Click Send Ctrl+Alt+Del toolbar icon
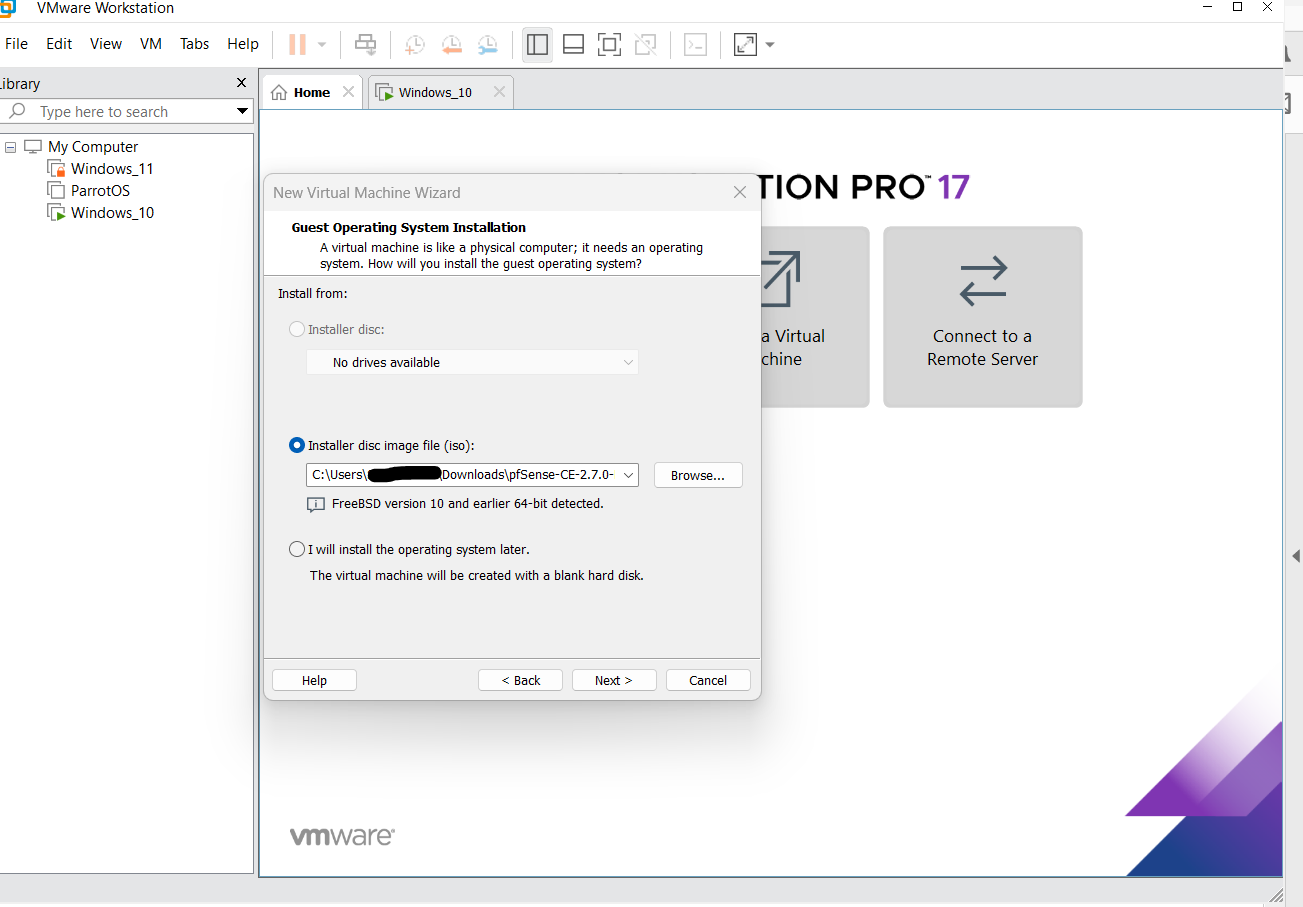Viewport: 1303px width, 907px height. coord(366,44)
